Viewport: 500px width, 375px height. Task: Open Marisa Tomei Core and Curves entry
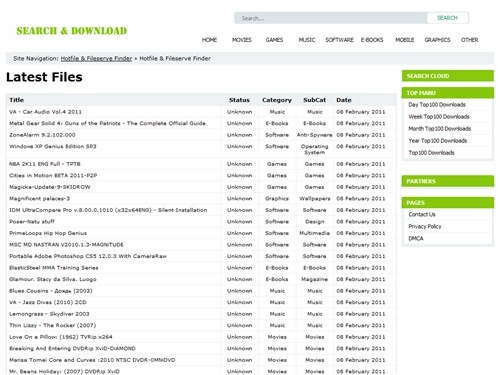[x=92, y=360]
